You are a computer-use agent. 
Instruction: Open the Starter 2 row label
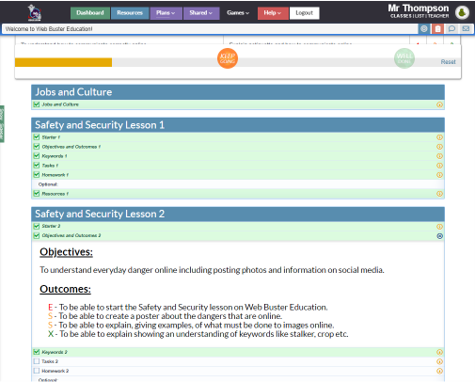coord(51,226)
